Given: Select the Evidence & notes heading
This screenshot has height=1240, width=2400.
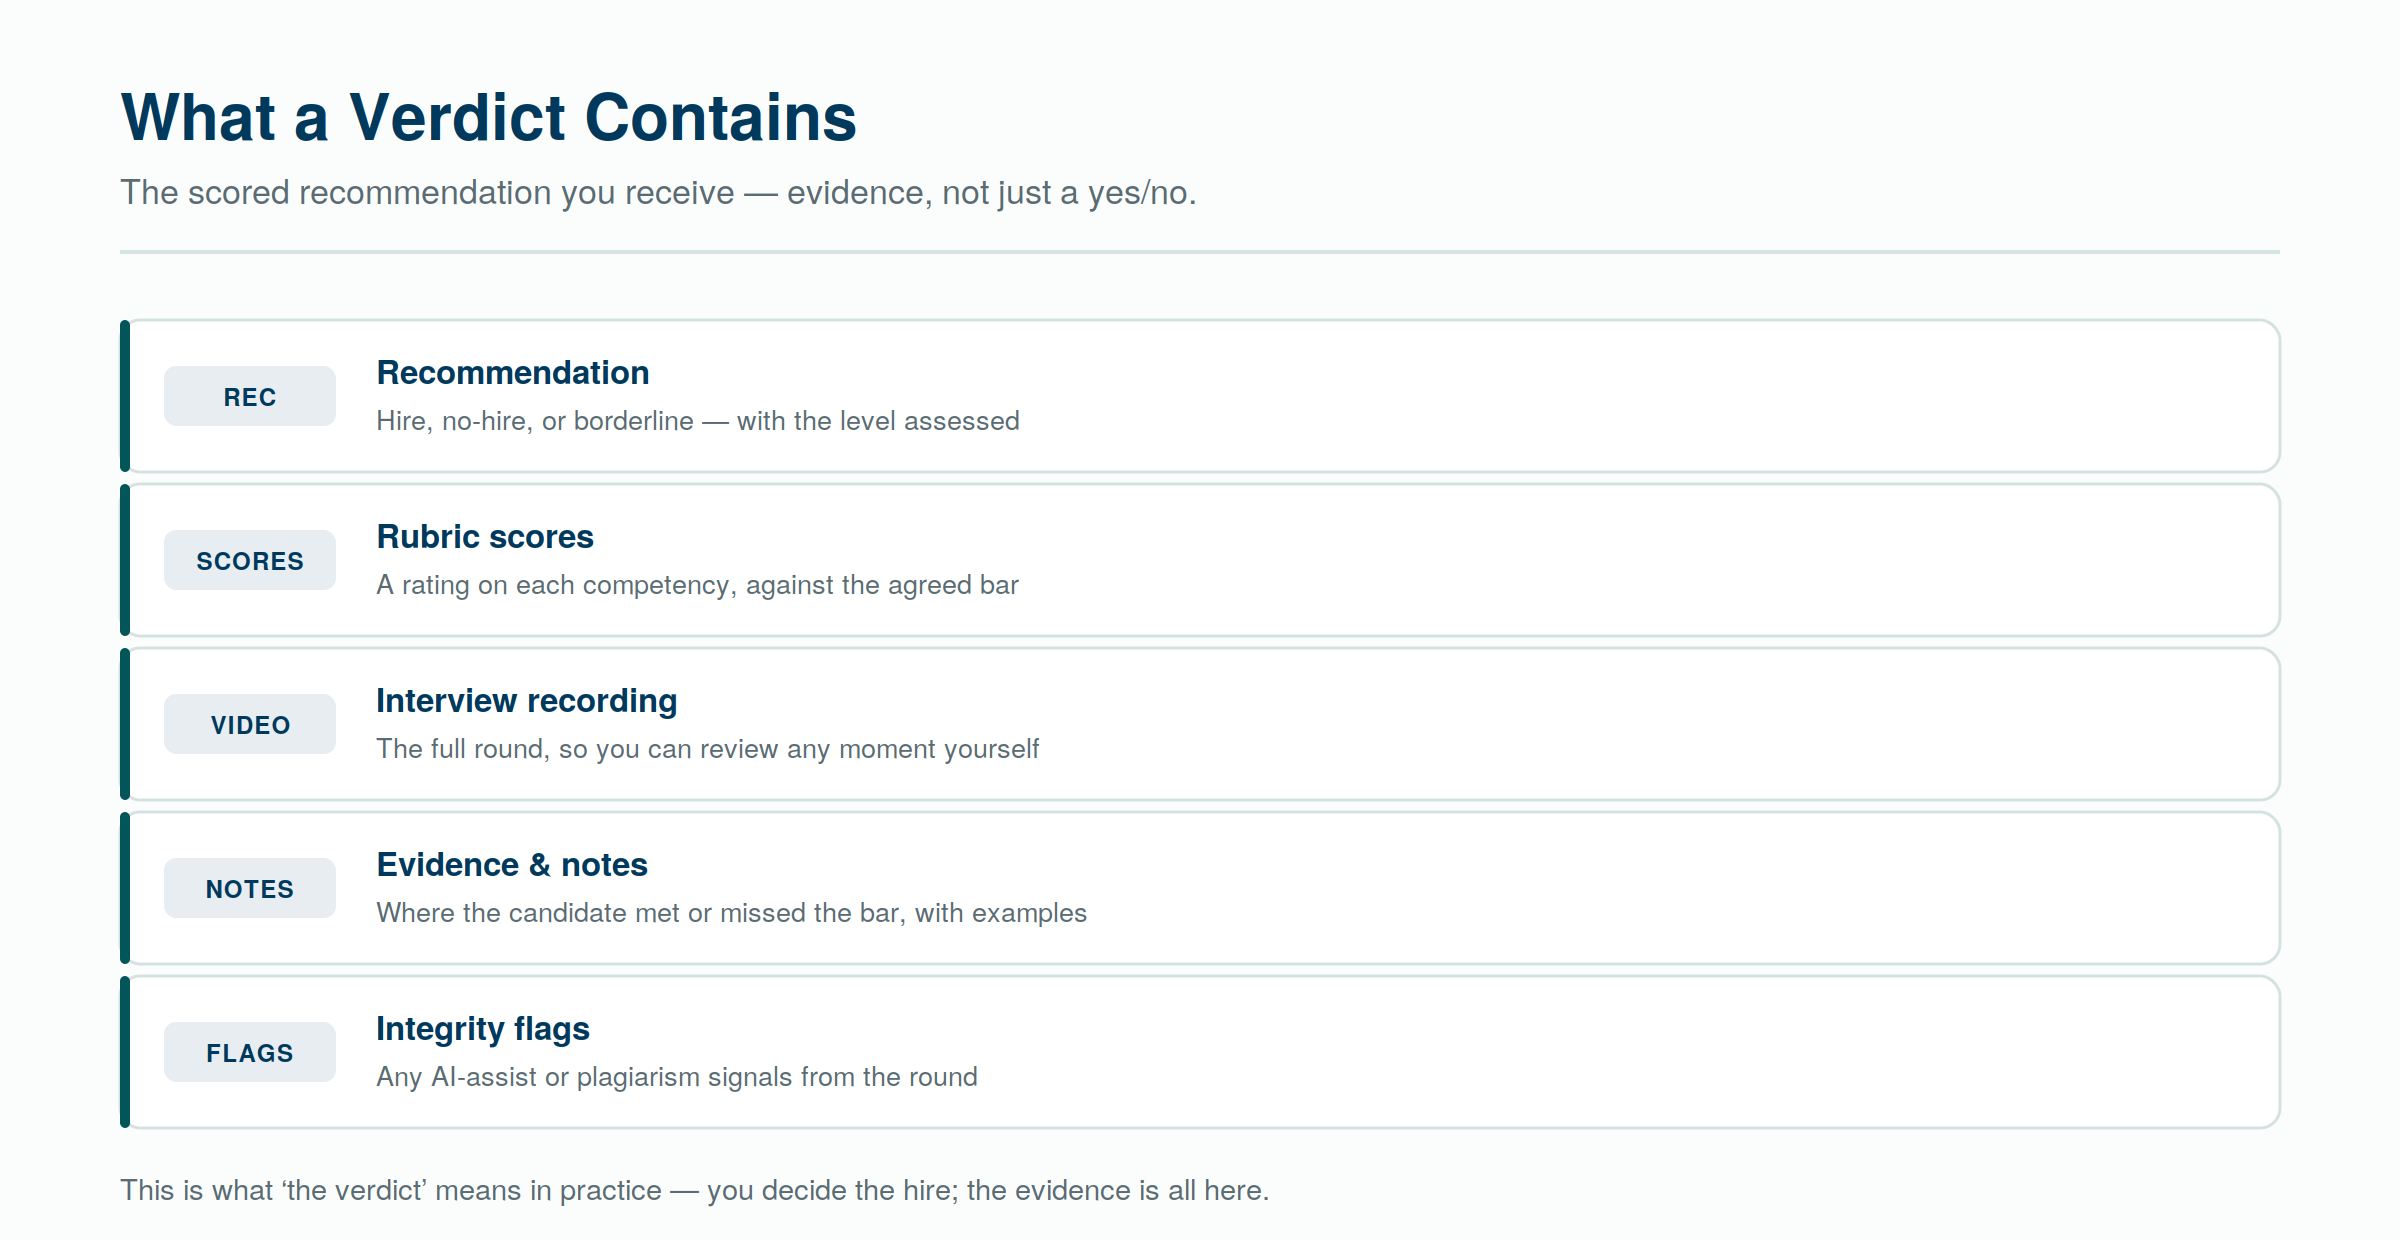Looking at the screenshot, I should pyautogui.click(x=512, y=865).
